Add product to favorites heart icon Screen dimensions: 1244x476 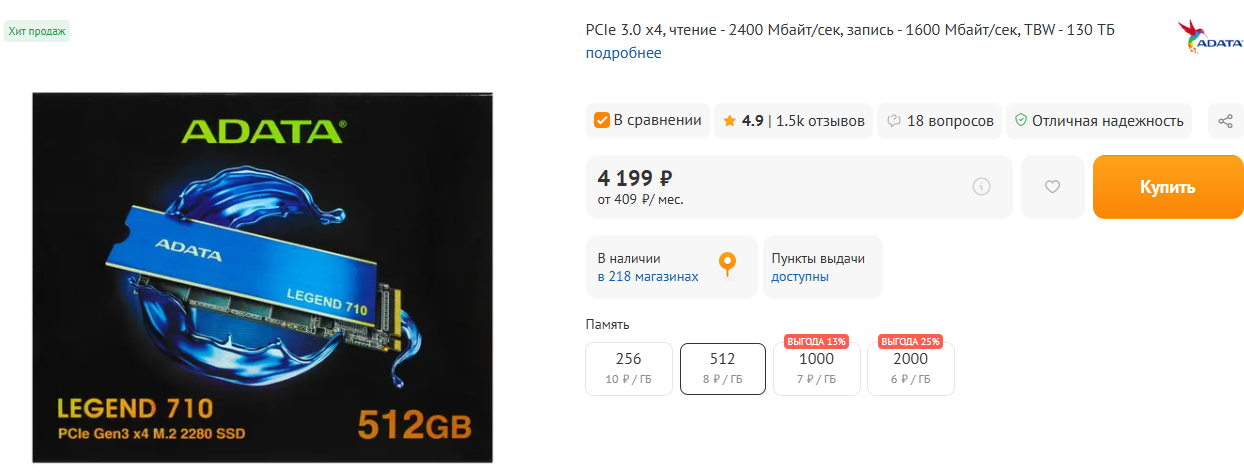coord(1052,187)
